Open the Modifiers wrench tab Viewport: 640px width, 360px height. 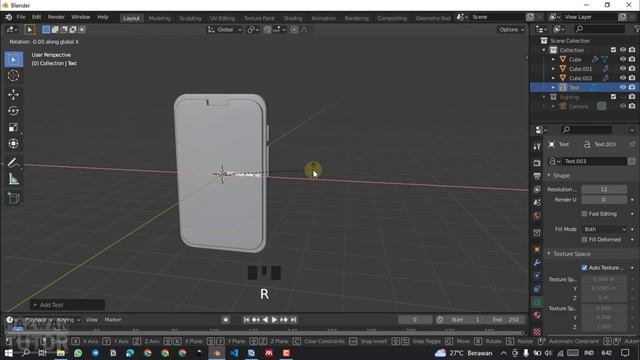pyautogui.click(x=537, y=262)
